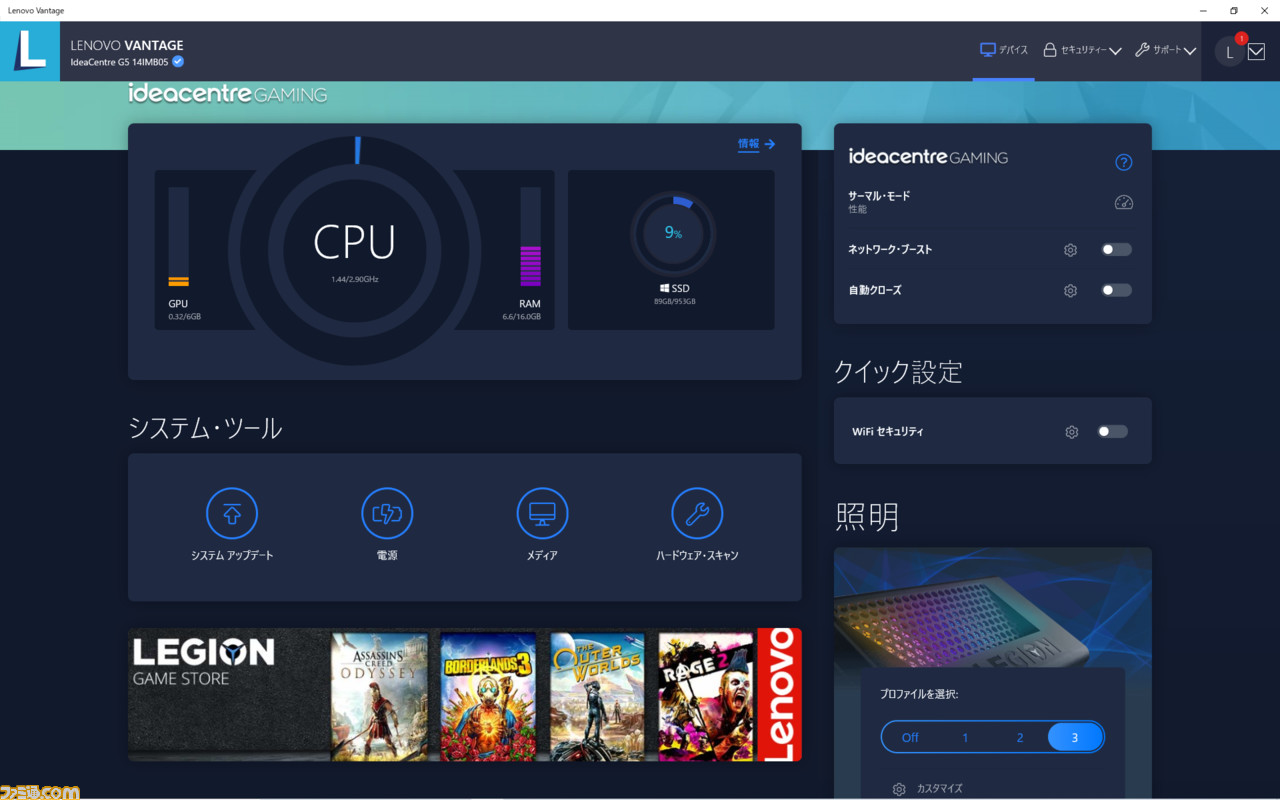Open WiFi Security settings gear
Image resolution: width=1280 pixels, height=800 pixels.
[x=1072, y=432]
